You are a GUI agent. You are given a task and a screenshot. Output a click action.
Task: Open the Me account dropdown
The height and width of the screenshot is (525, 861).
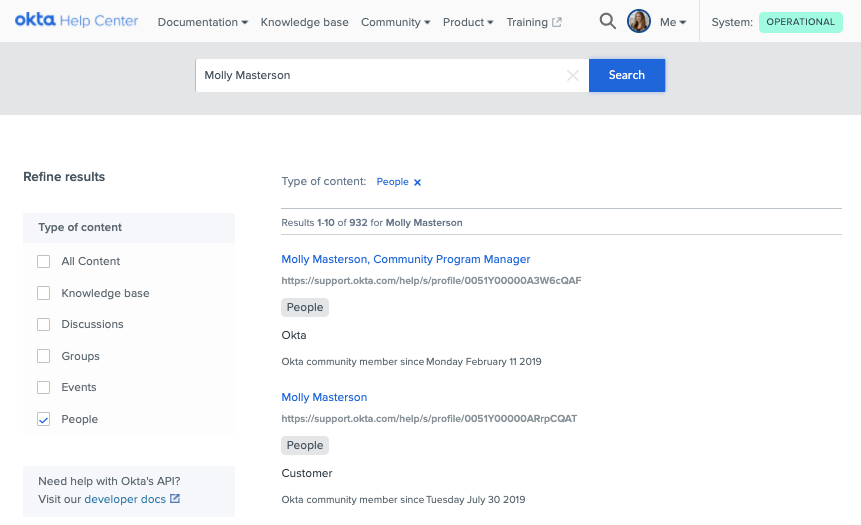[x=673, y=22]
